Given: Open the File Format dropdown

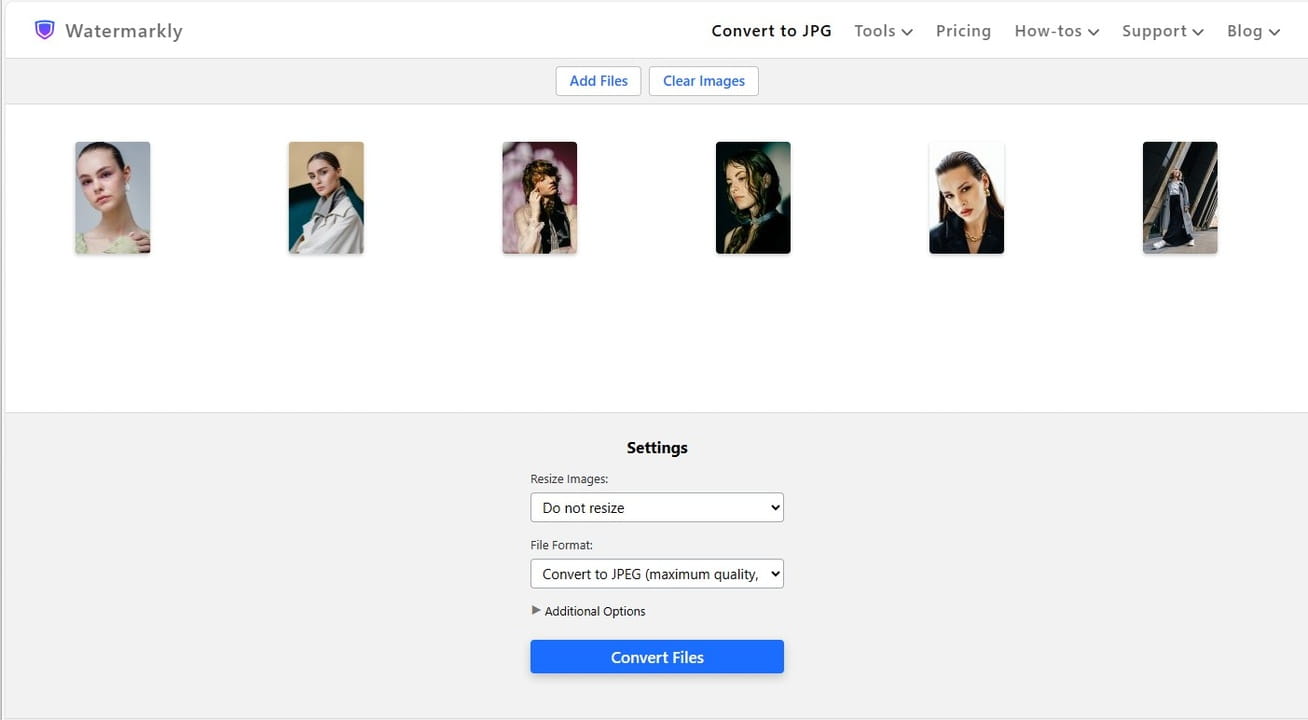Looking at the screenshot, I should coord(657,573).
